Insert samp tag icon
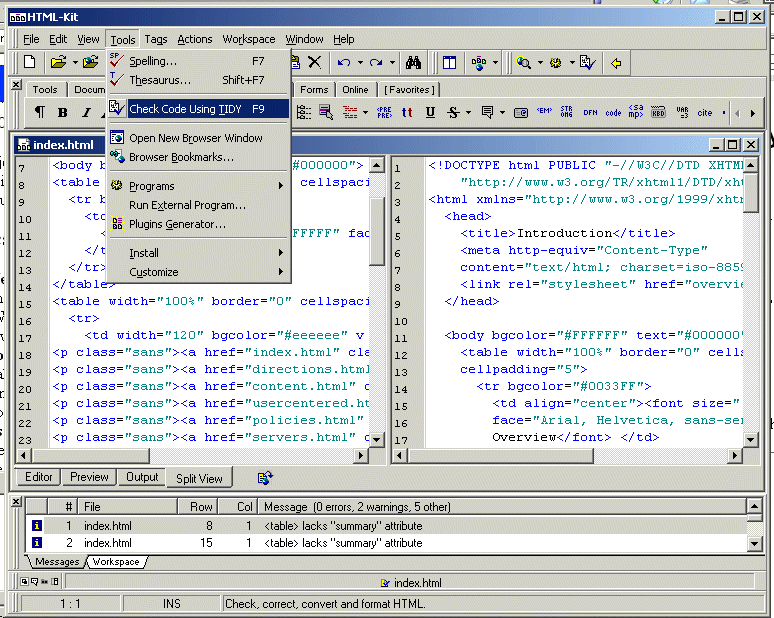Screen dimensions: 774x618 click(636, 112)
